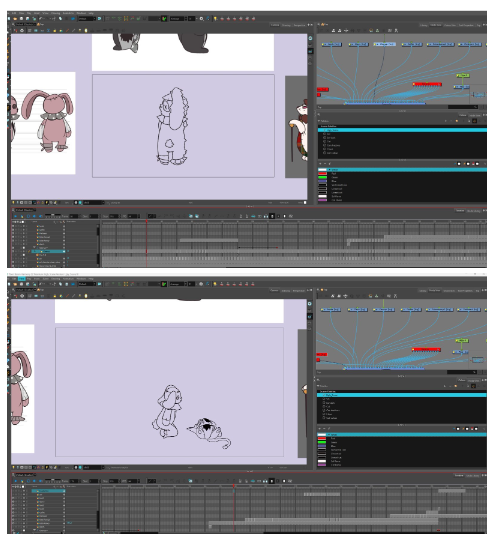500x547 pixels.
Task: Switch to the Camera tab in upper view
Action: click(x=275, y=25)
